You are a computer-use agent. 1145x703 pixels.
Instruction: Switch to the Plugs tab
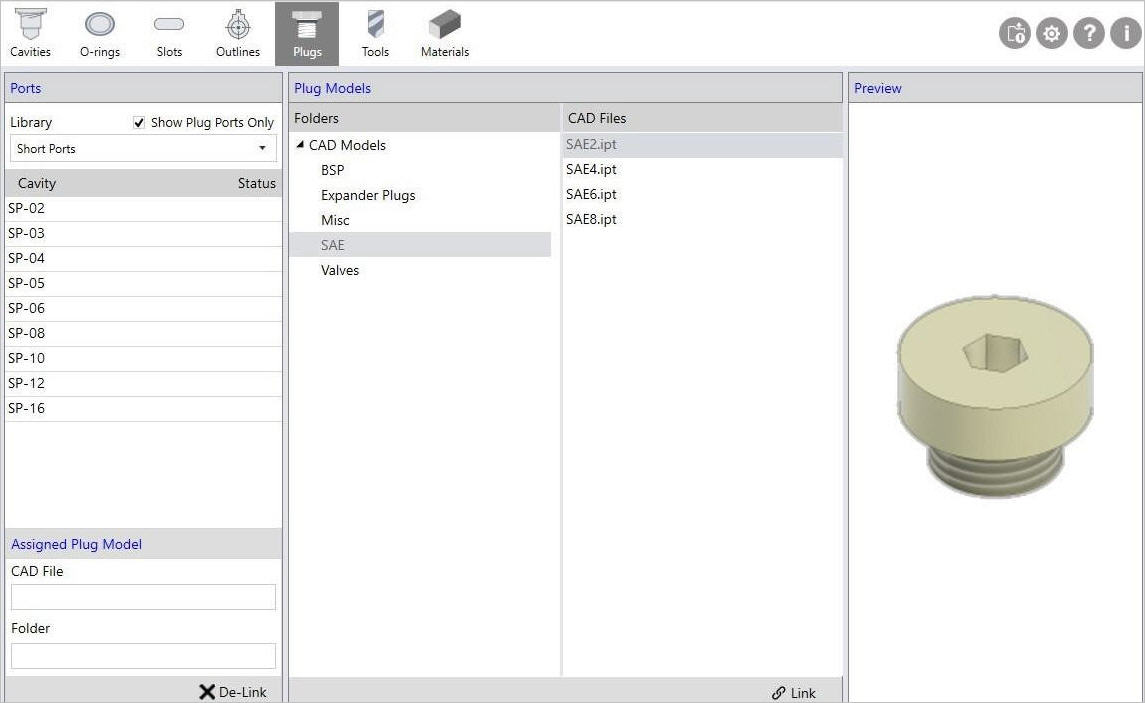pos(306,33)
